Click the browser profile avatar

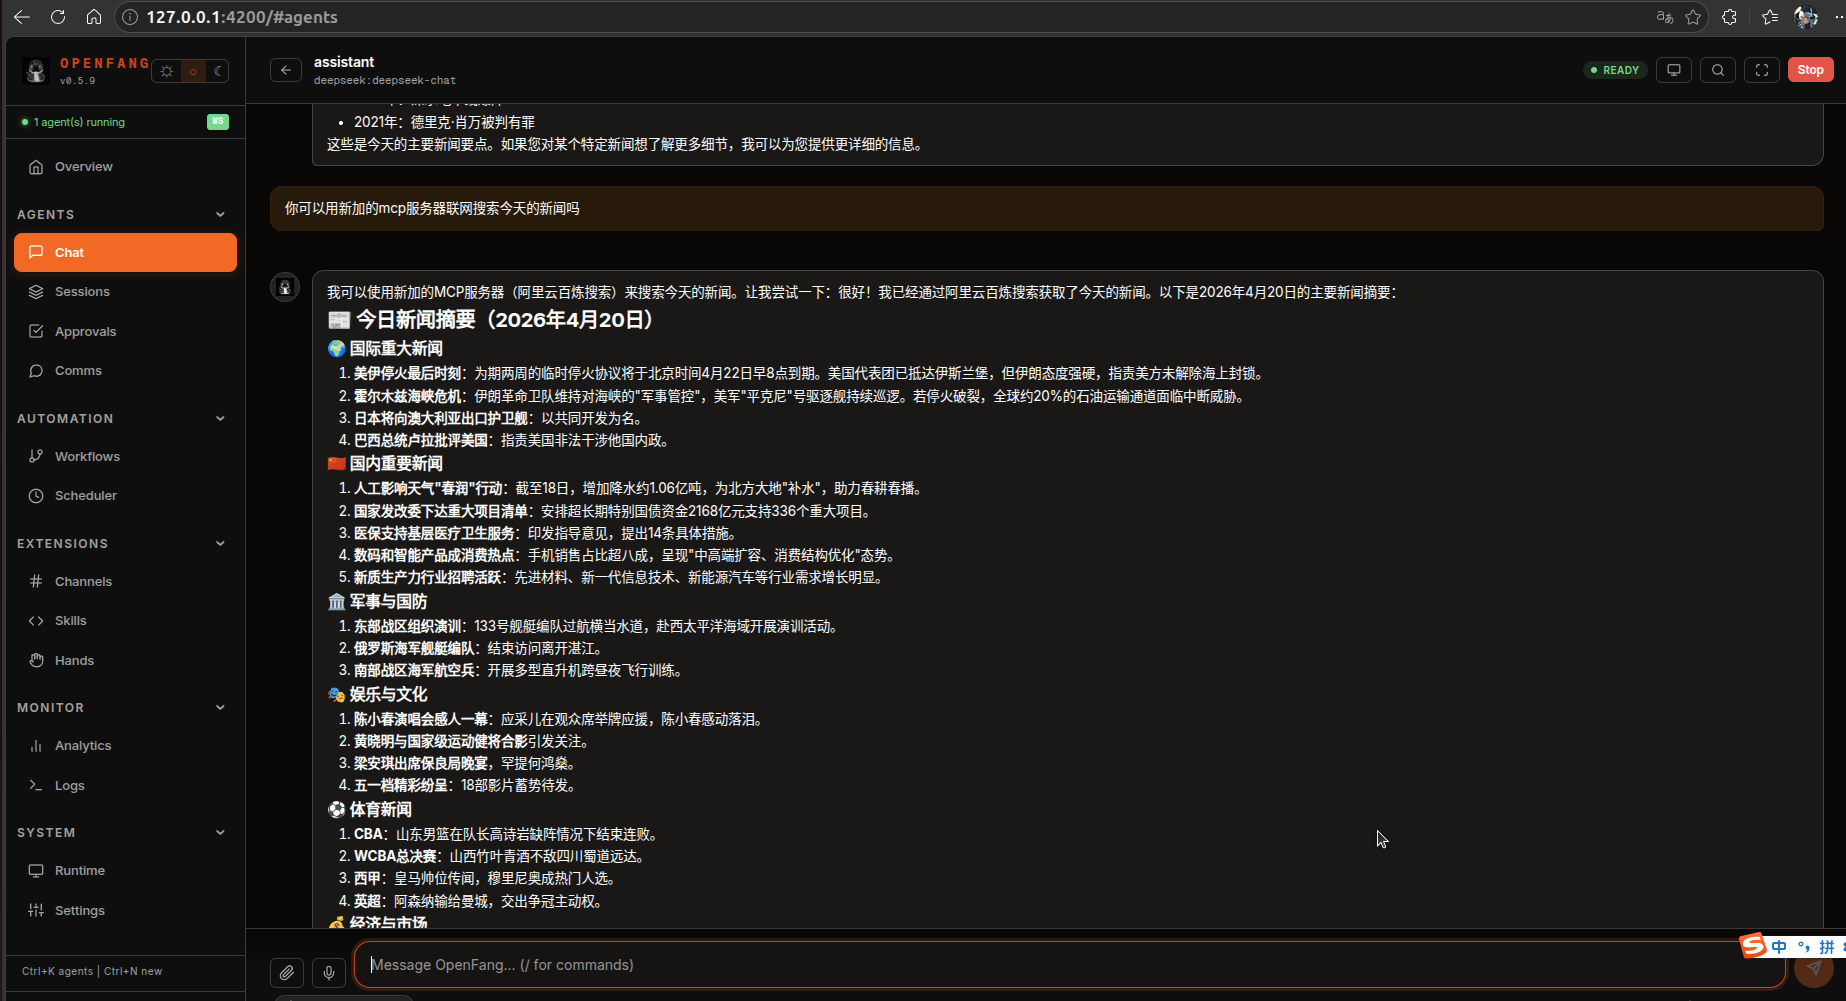[x=1806, y=17]
